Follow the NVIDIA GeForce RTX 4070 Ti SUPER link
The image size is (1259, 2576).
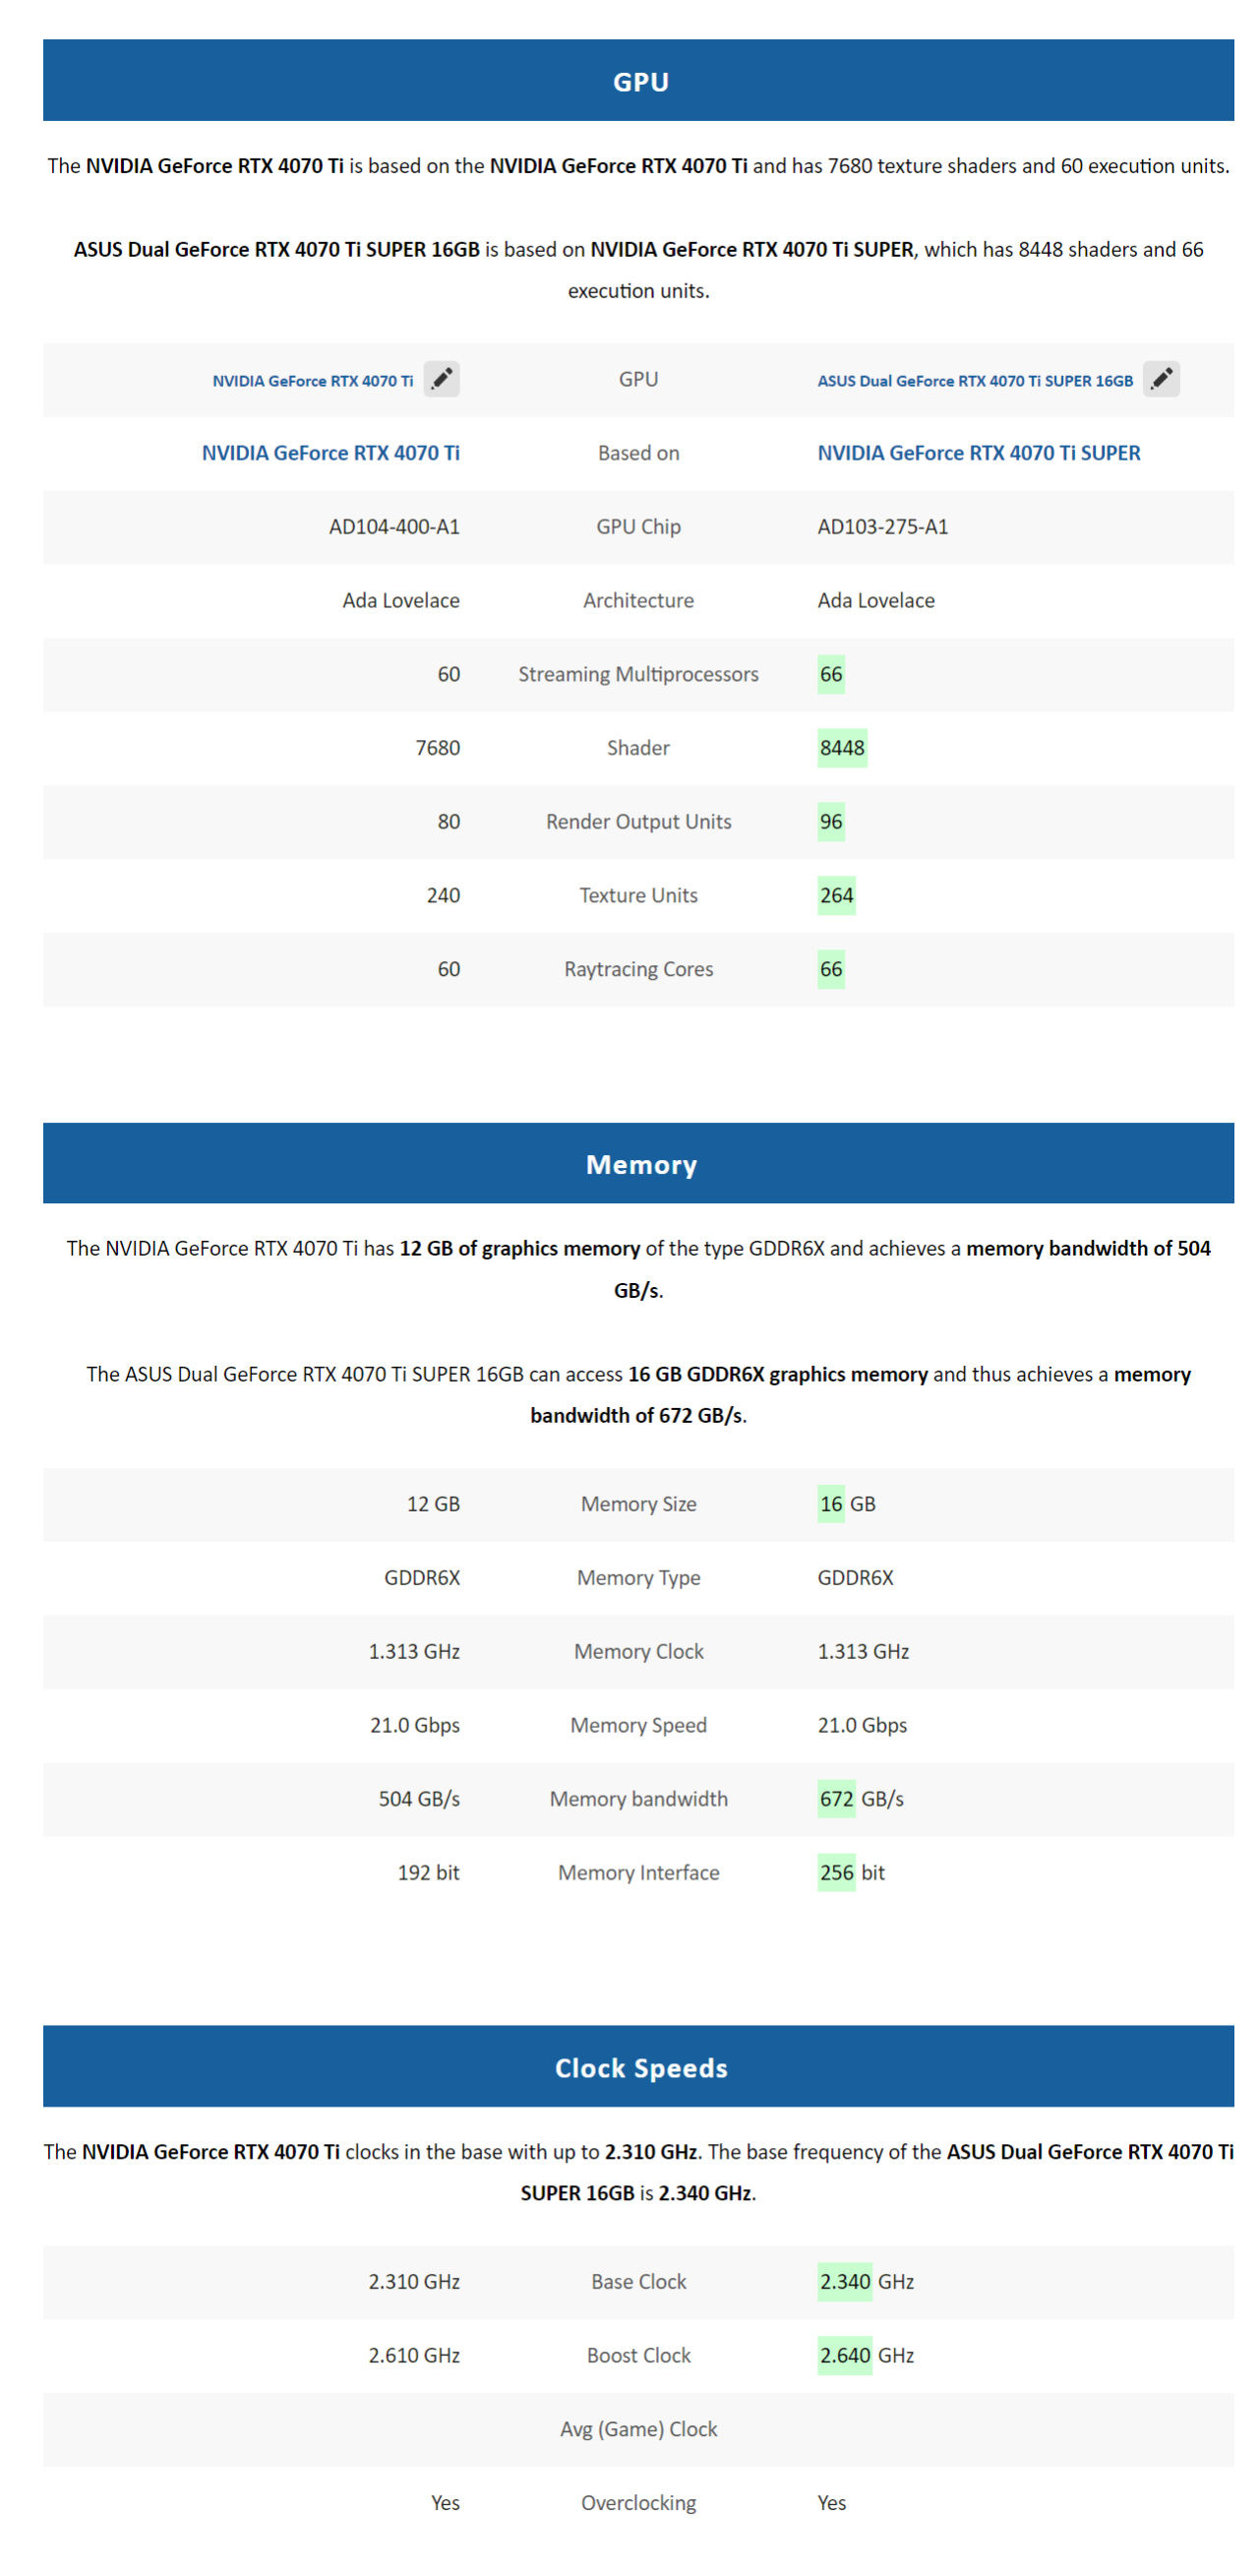978,453
